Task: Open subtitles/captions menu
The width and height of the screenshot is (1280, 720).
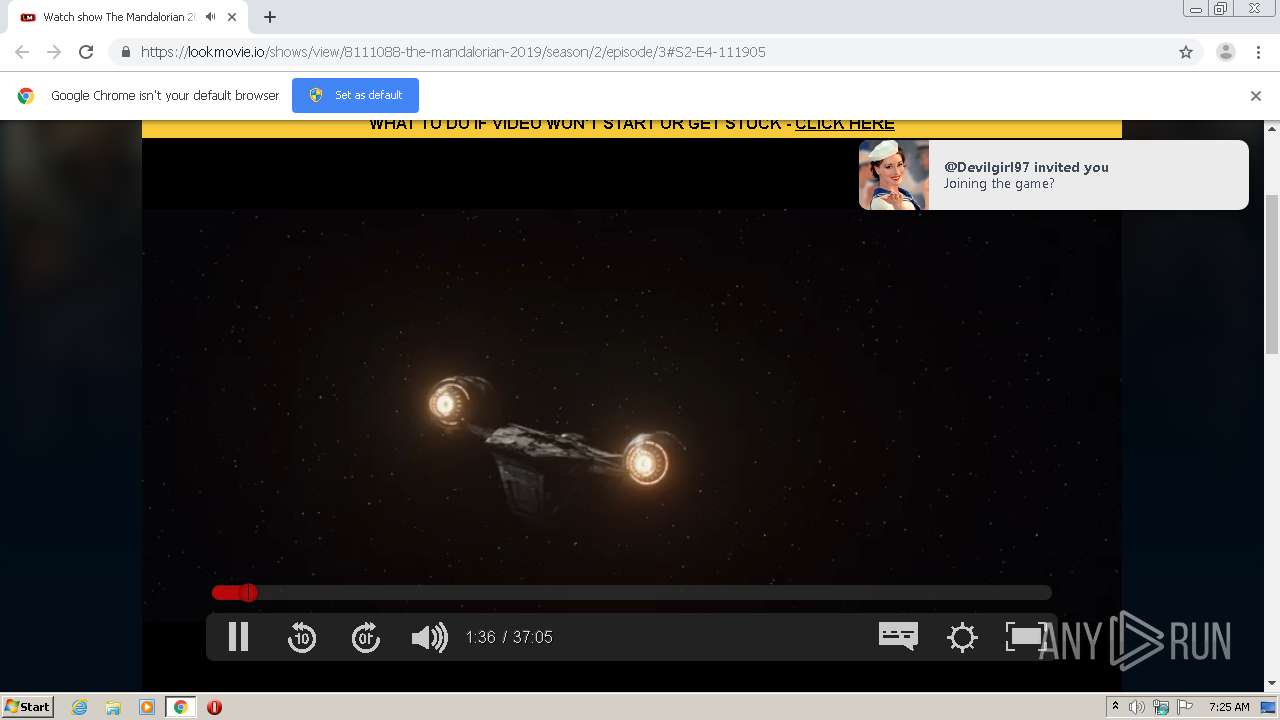Action: click(898, 636)
